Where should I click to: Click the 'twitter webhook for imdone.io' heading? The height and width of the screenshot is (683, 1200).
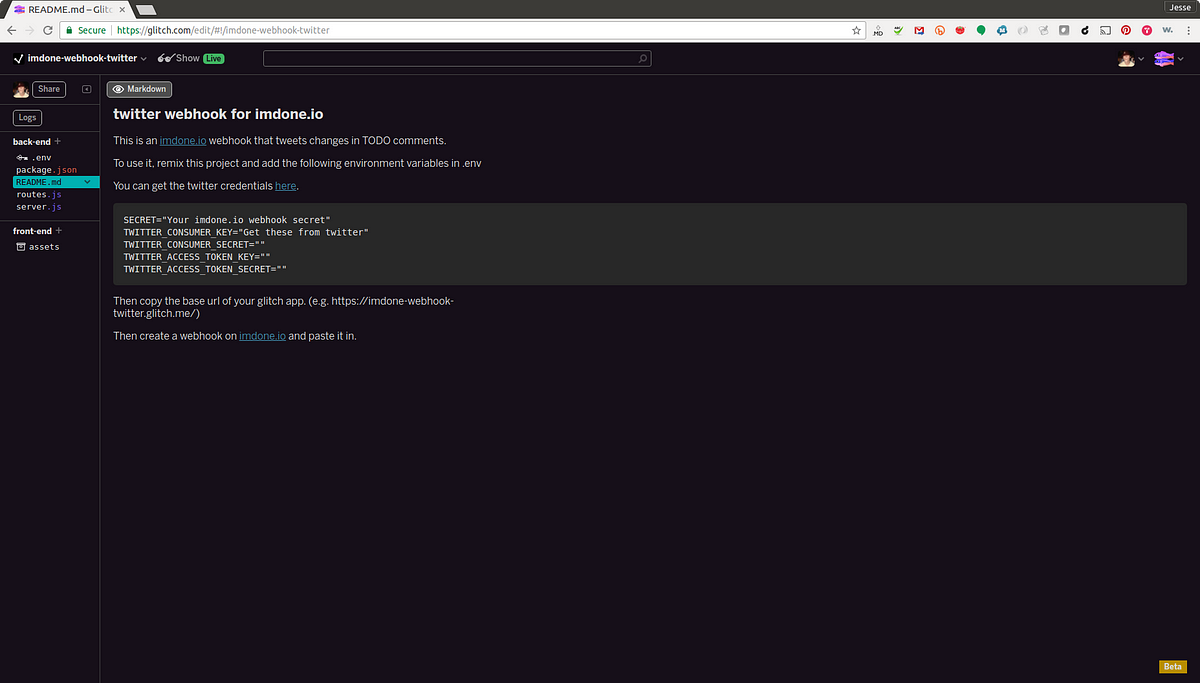pyautogui.click(x=218, y=115)
